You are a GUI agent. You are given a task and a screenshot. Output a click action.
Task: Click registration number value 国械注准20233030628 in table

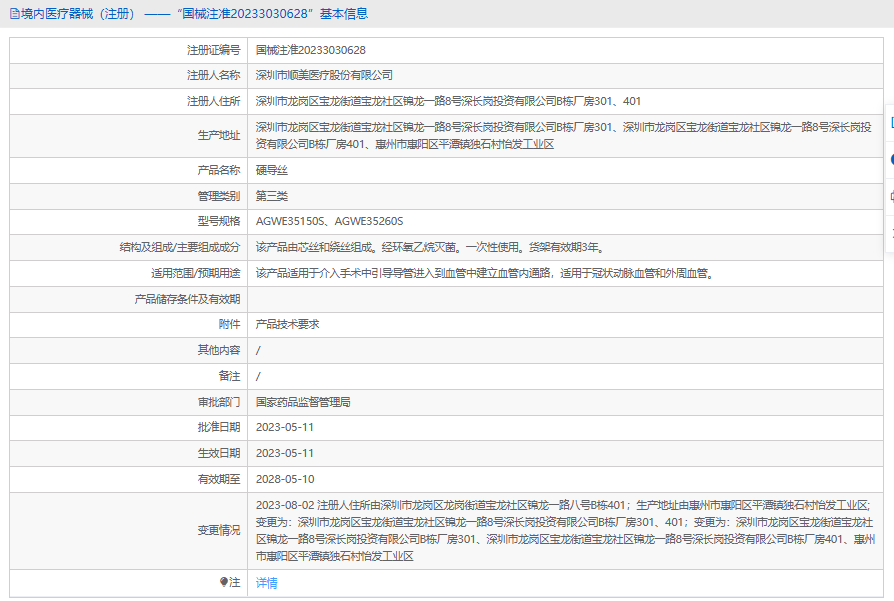click(x=310, y=49)
